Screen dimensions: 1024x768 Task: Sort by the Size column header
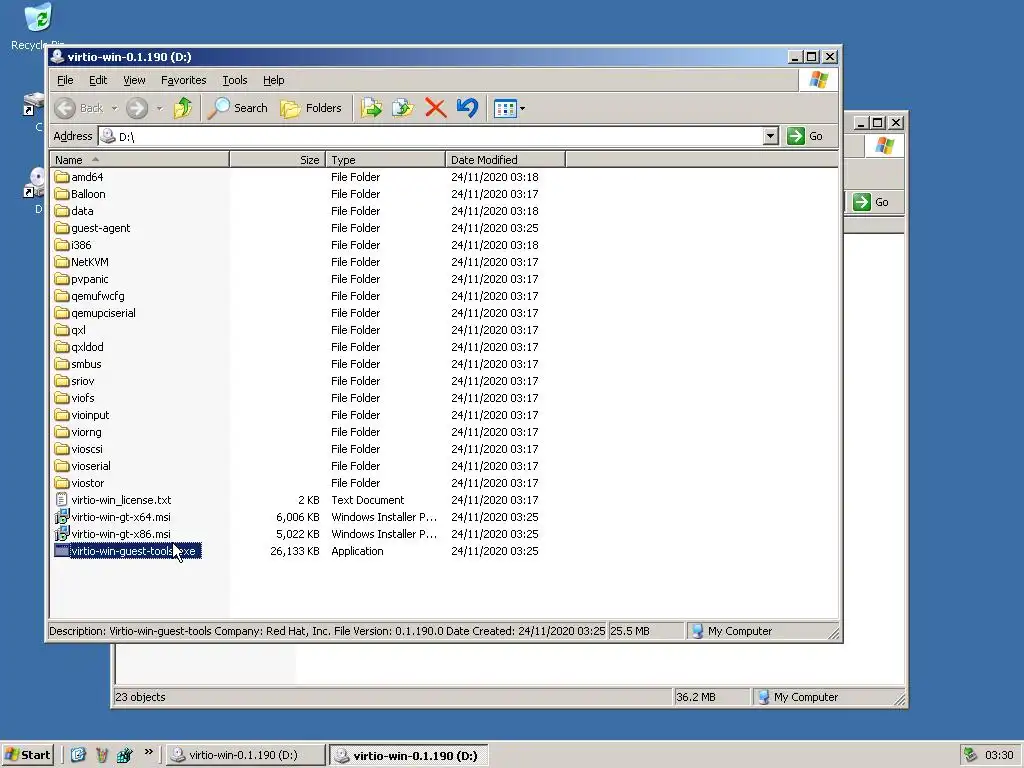(278, 159)
